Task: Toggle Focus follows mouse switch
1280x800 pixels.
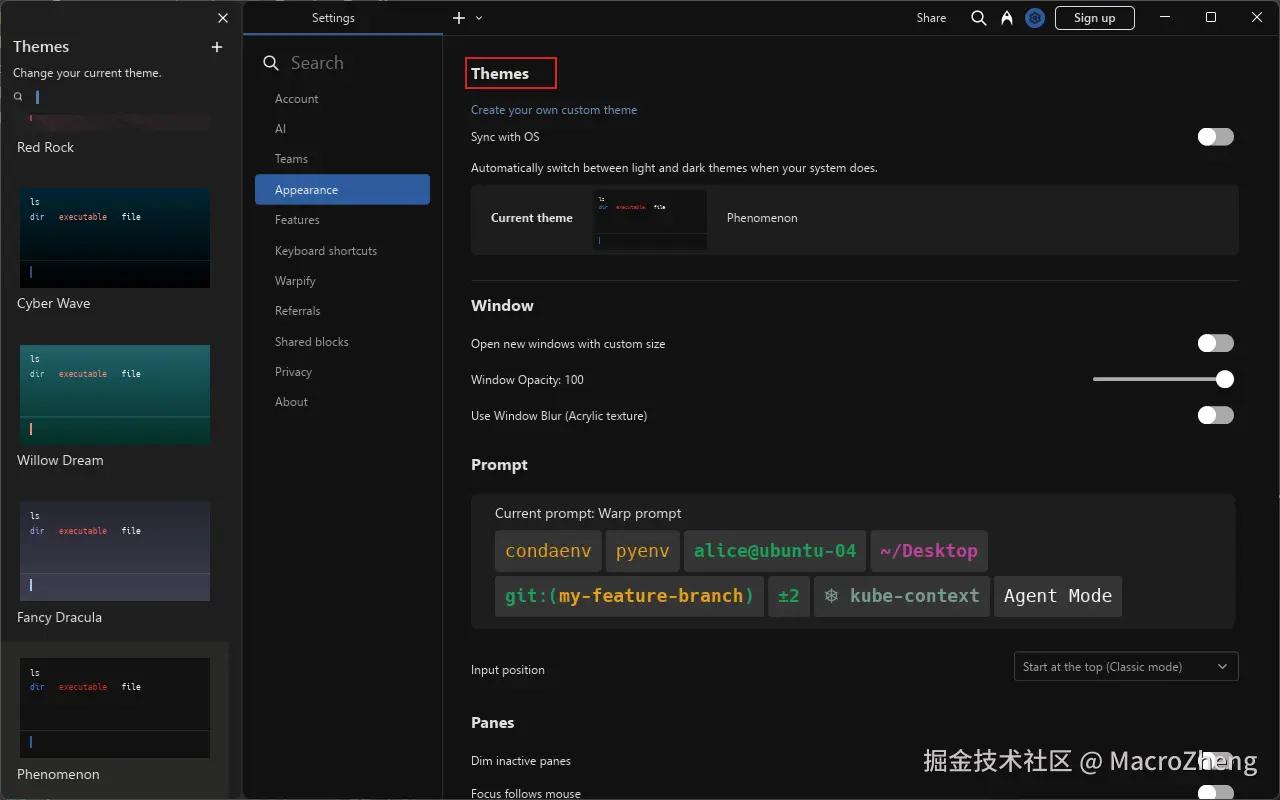Action: click(x=1216, y=793)
